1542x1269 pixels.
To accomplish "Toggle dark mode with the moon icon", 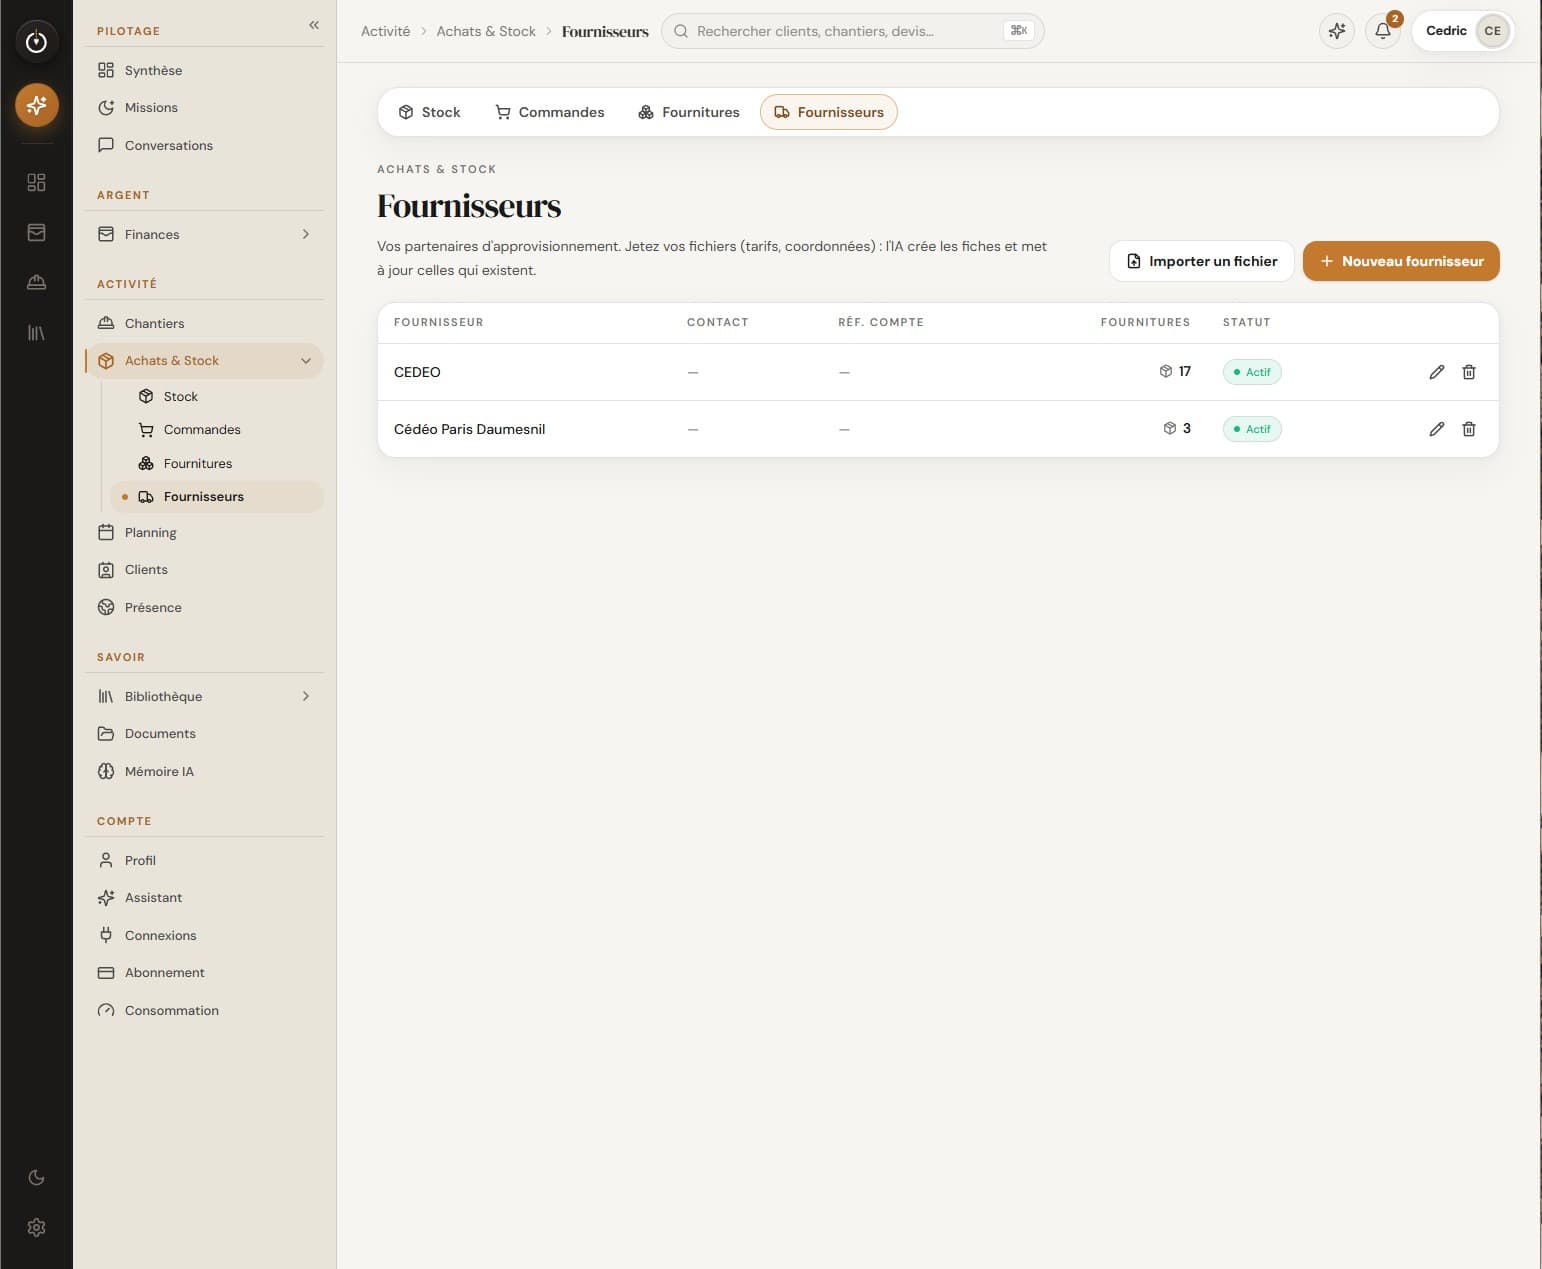I will [36, 1177].
